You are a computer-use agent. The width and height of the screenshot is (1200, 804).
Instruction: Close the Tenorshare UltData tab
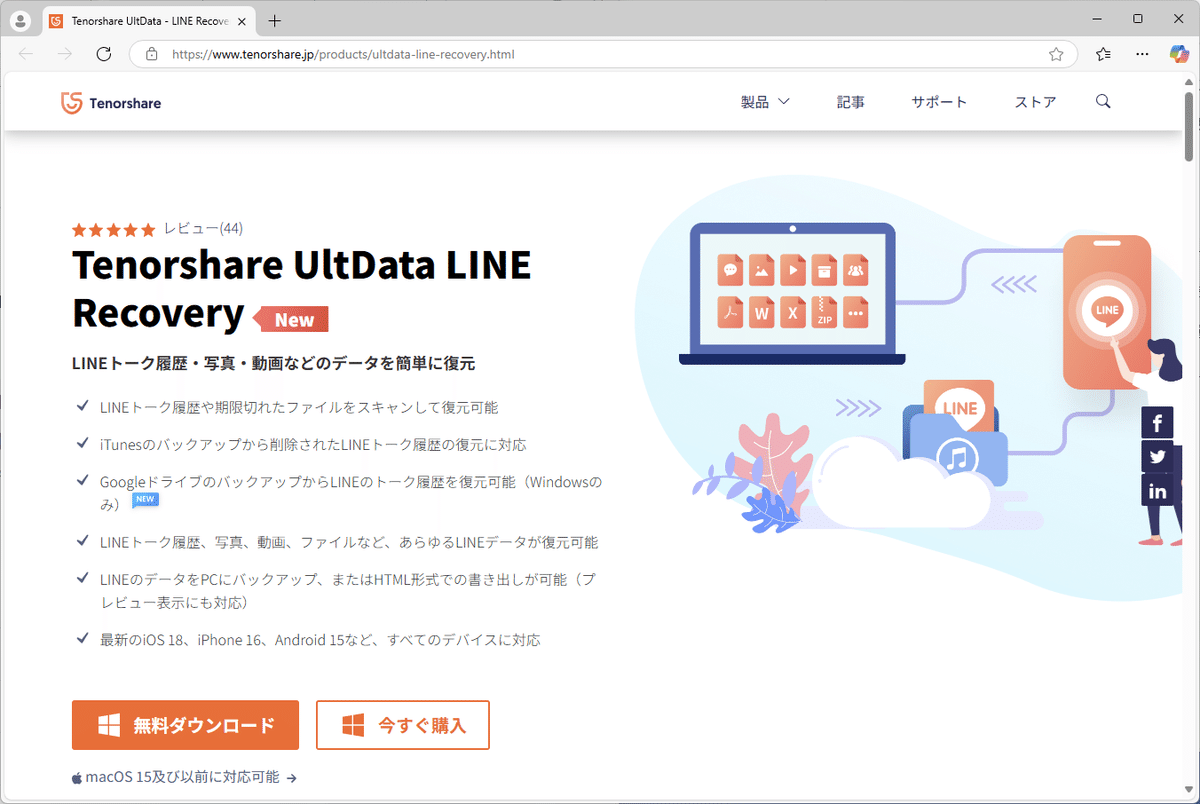(x=241, y=20)
